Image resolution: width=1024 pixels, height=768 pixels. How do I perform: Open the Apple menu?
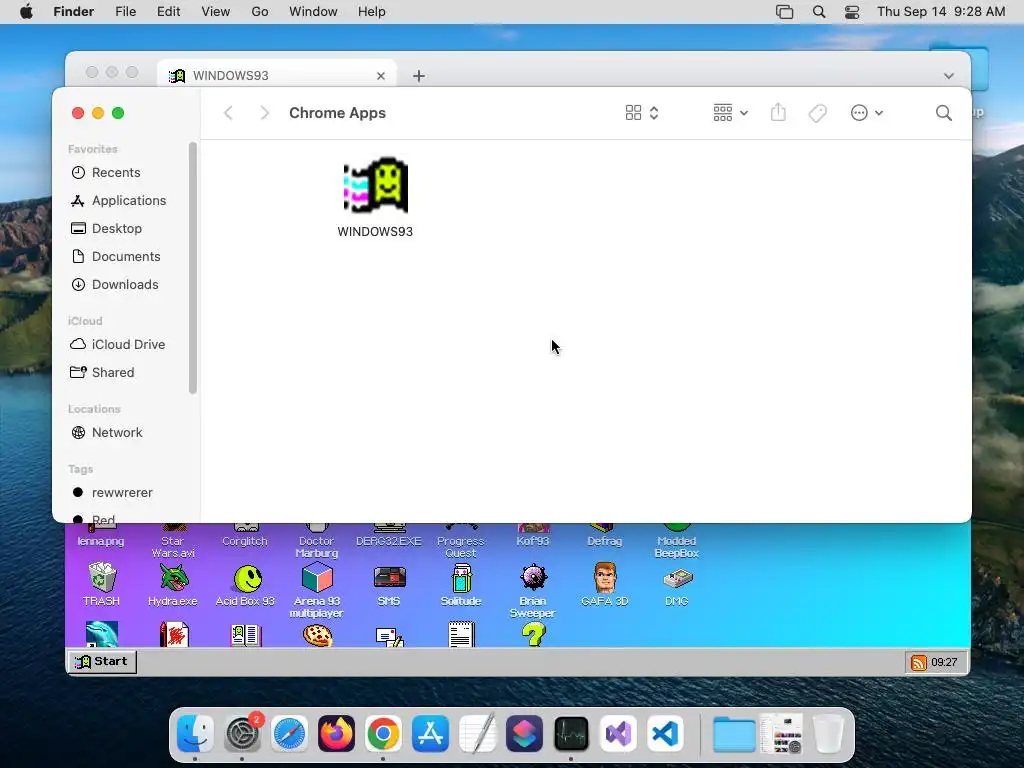[26, 12]
